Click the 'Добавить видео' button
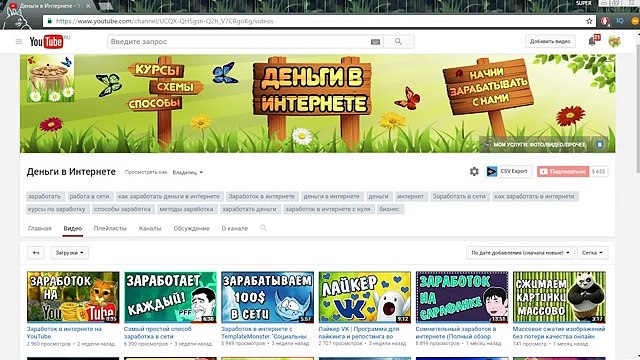Viewport: 640px width, 360px height. [x=550, y=41]
